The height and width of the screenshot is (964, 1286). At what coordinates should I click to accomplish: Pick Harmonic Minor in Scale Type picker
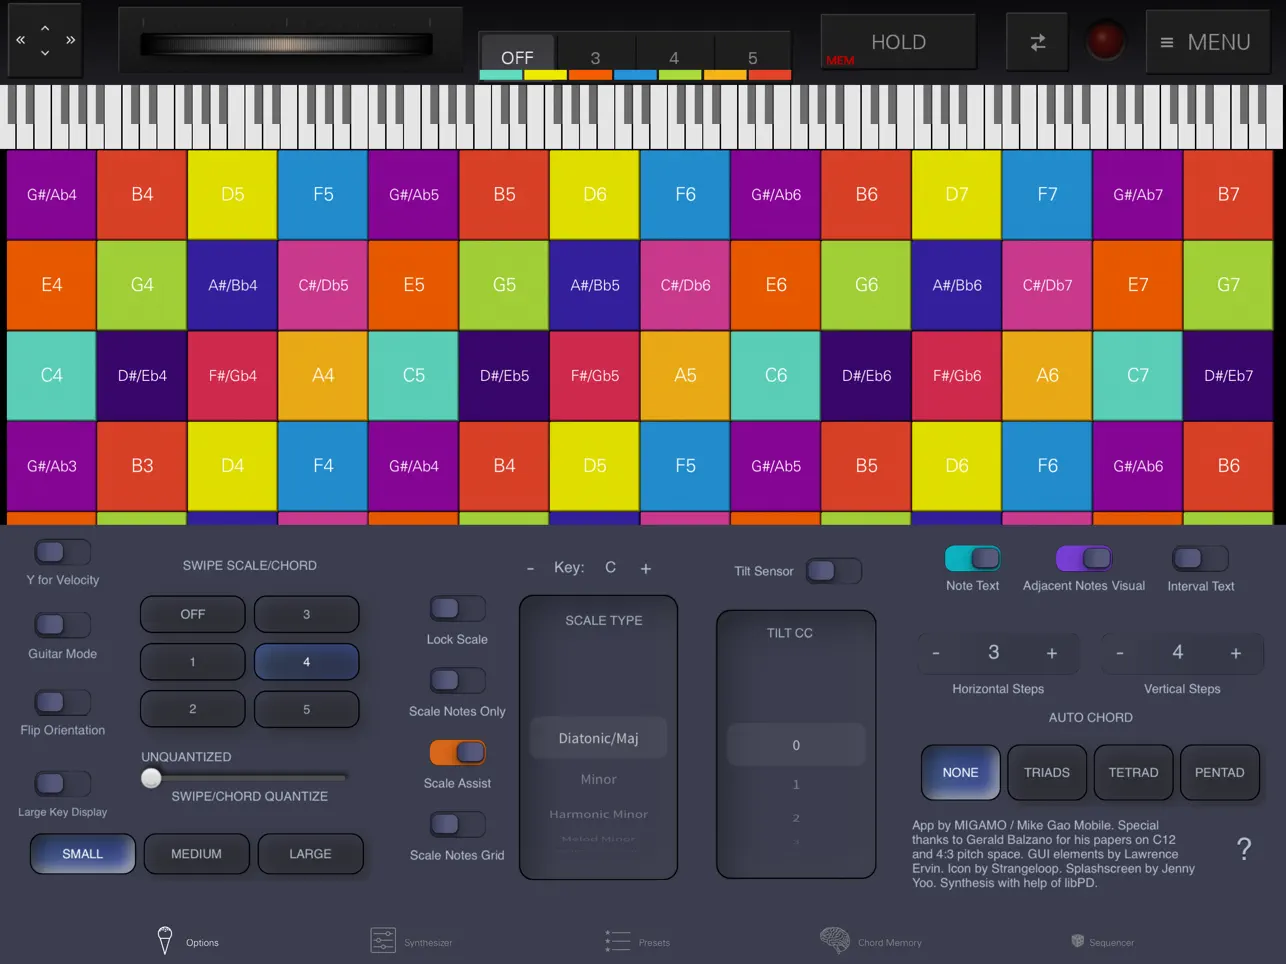click(x=599, y=814)
